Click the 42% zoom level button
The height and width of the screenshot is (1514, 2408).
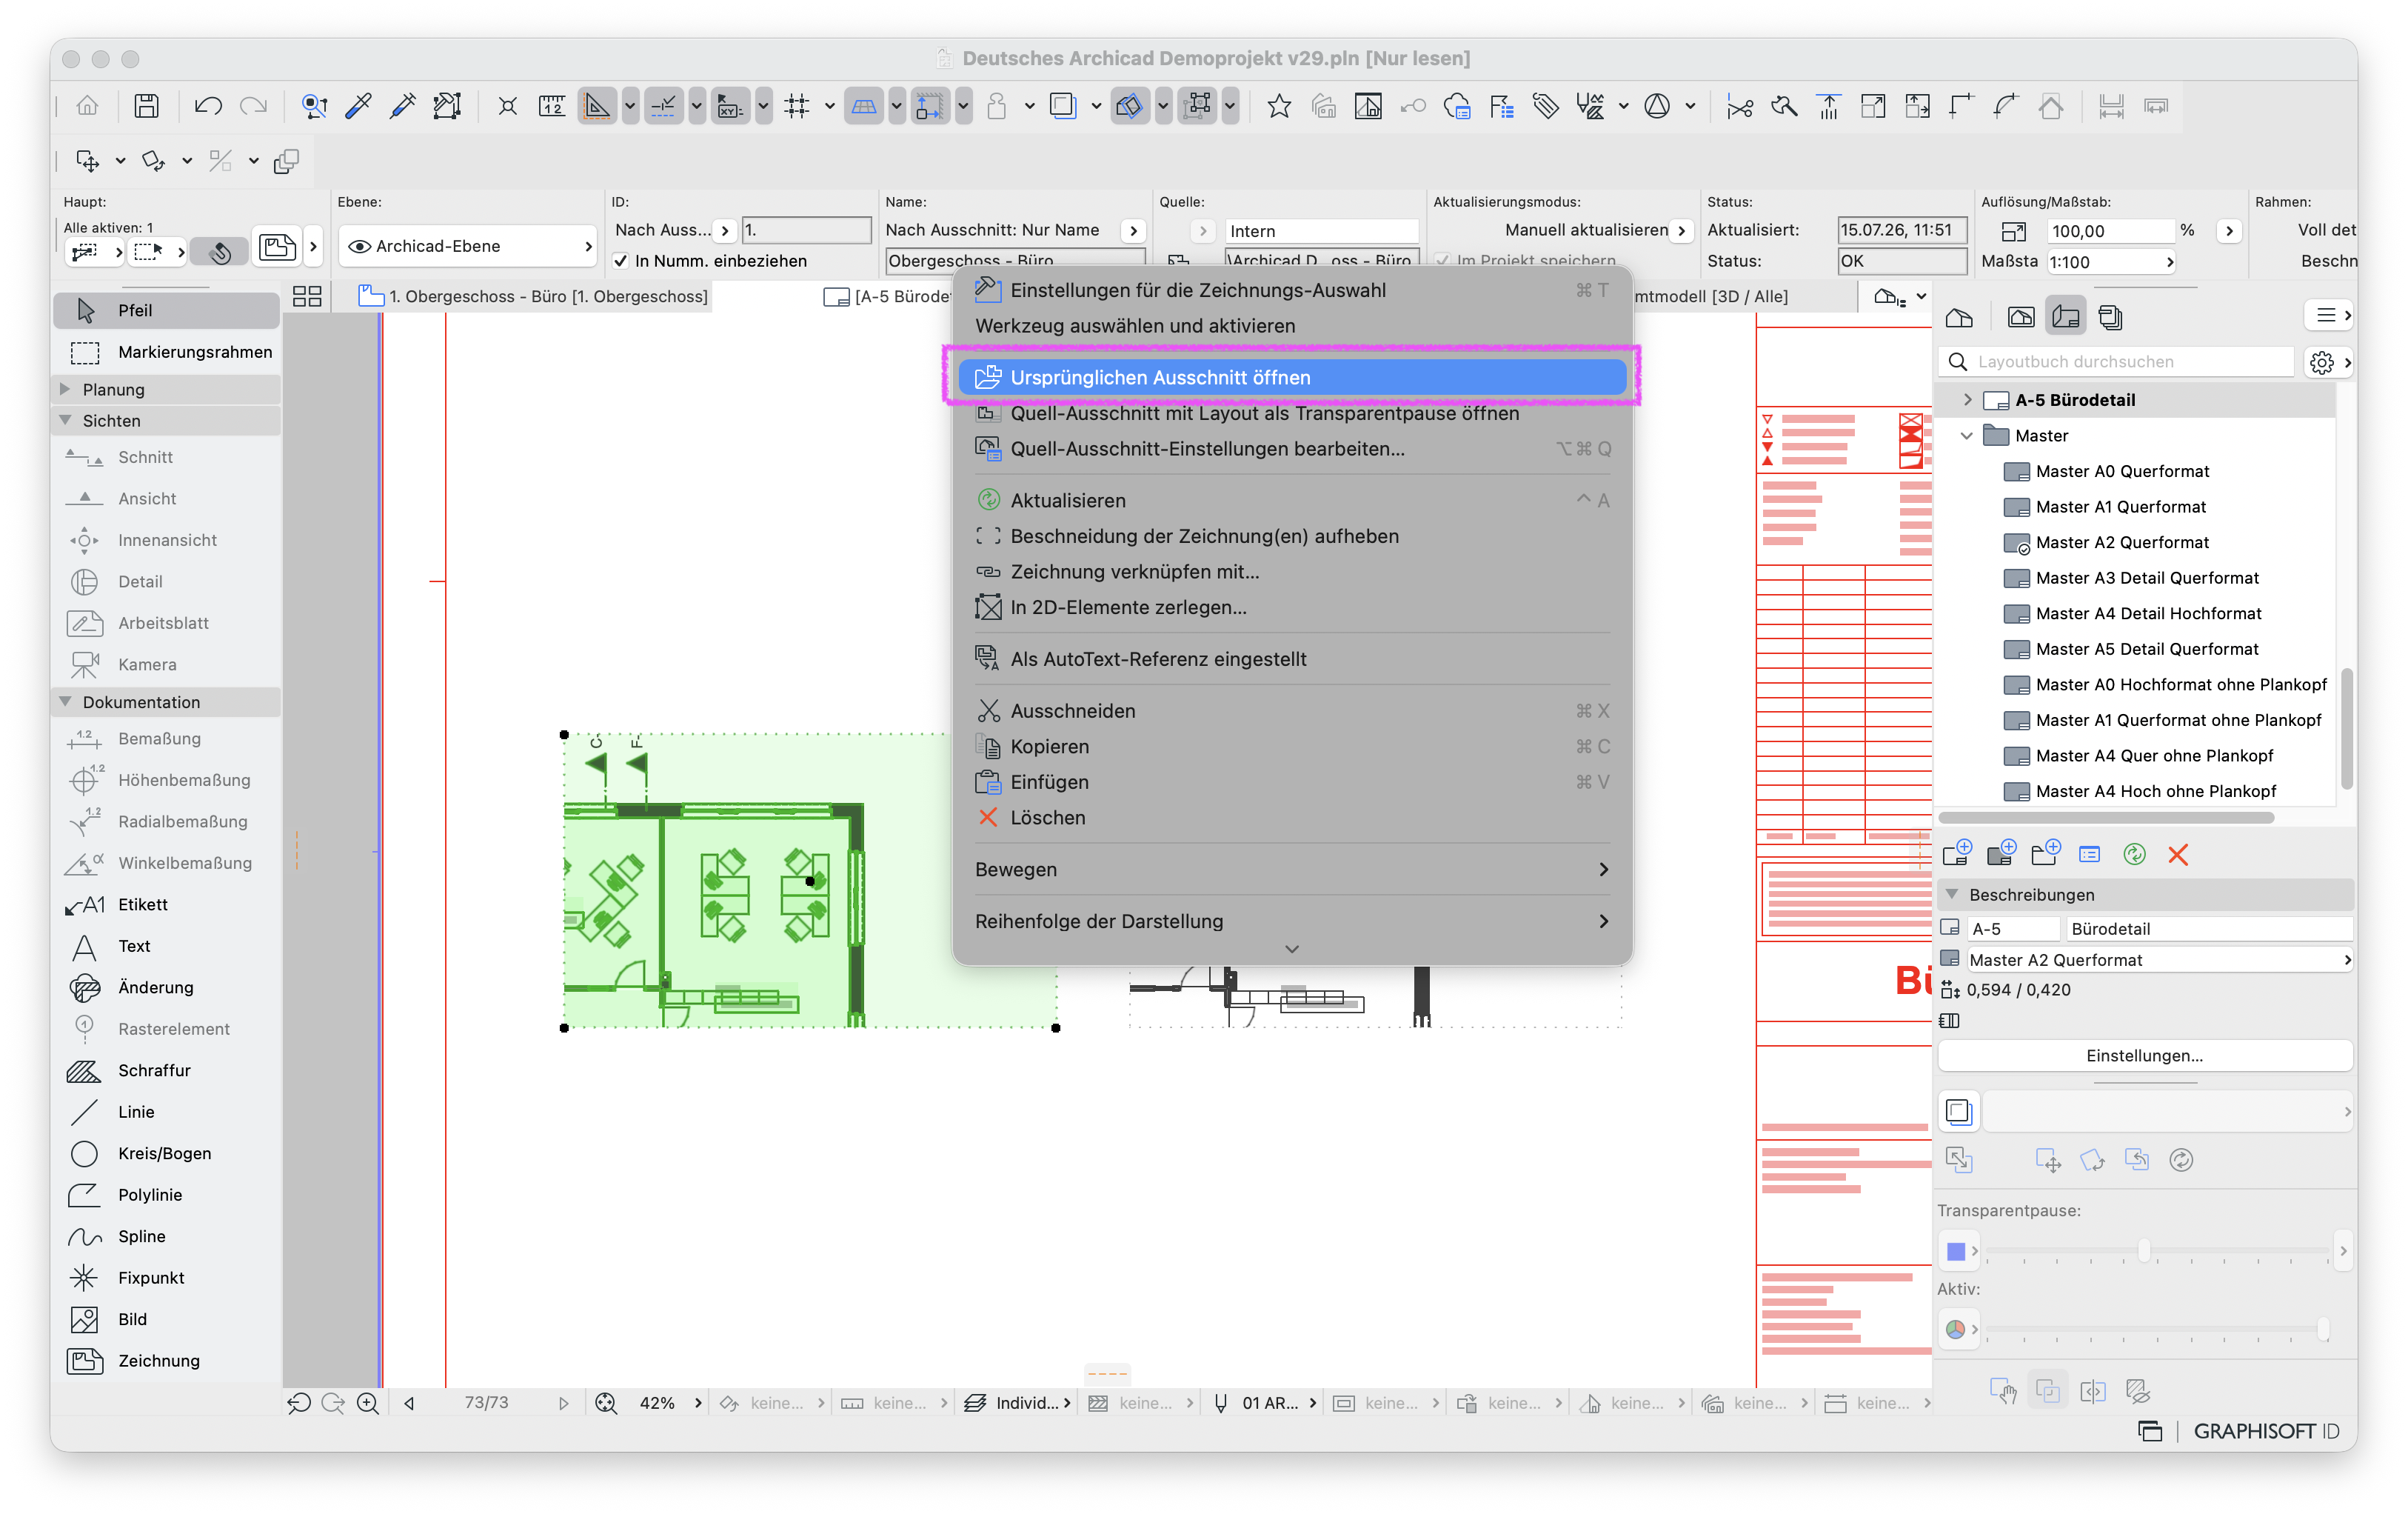pyautogui.click(x=657, y=1403)
